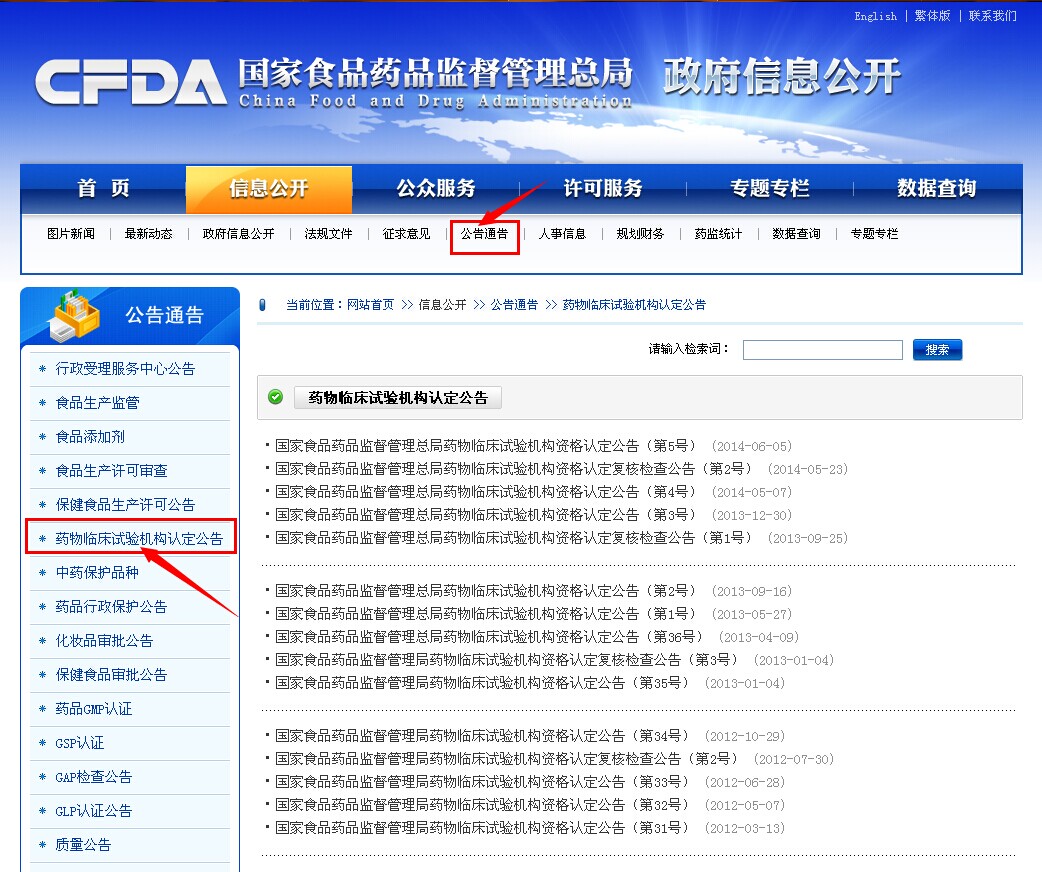
Task: Open the 首页 main navigation tab
Action: tap(104, 189)
